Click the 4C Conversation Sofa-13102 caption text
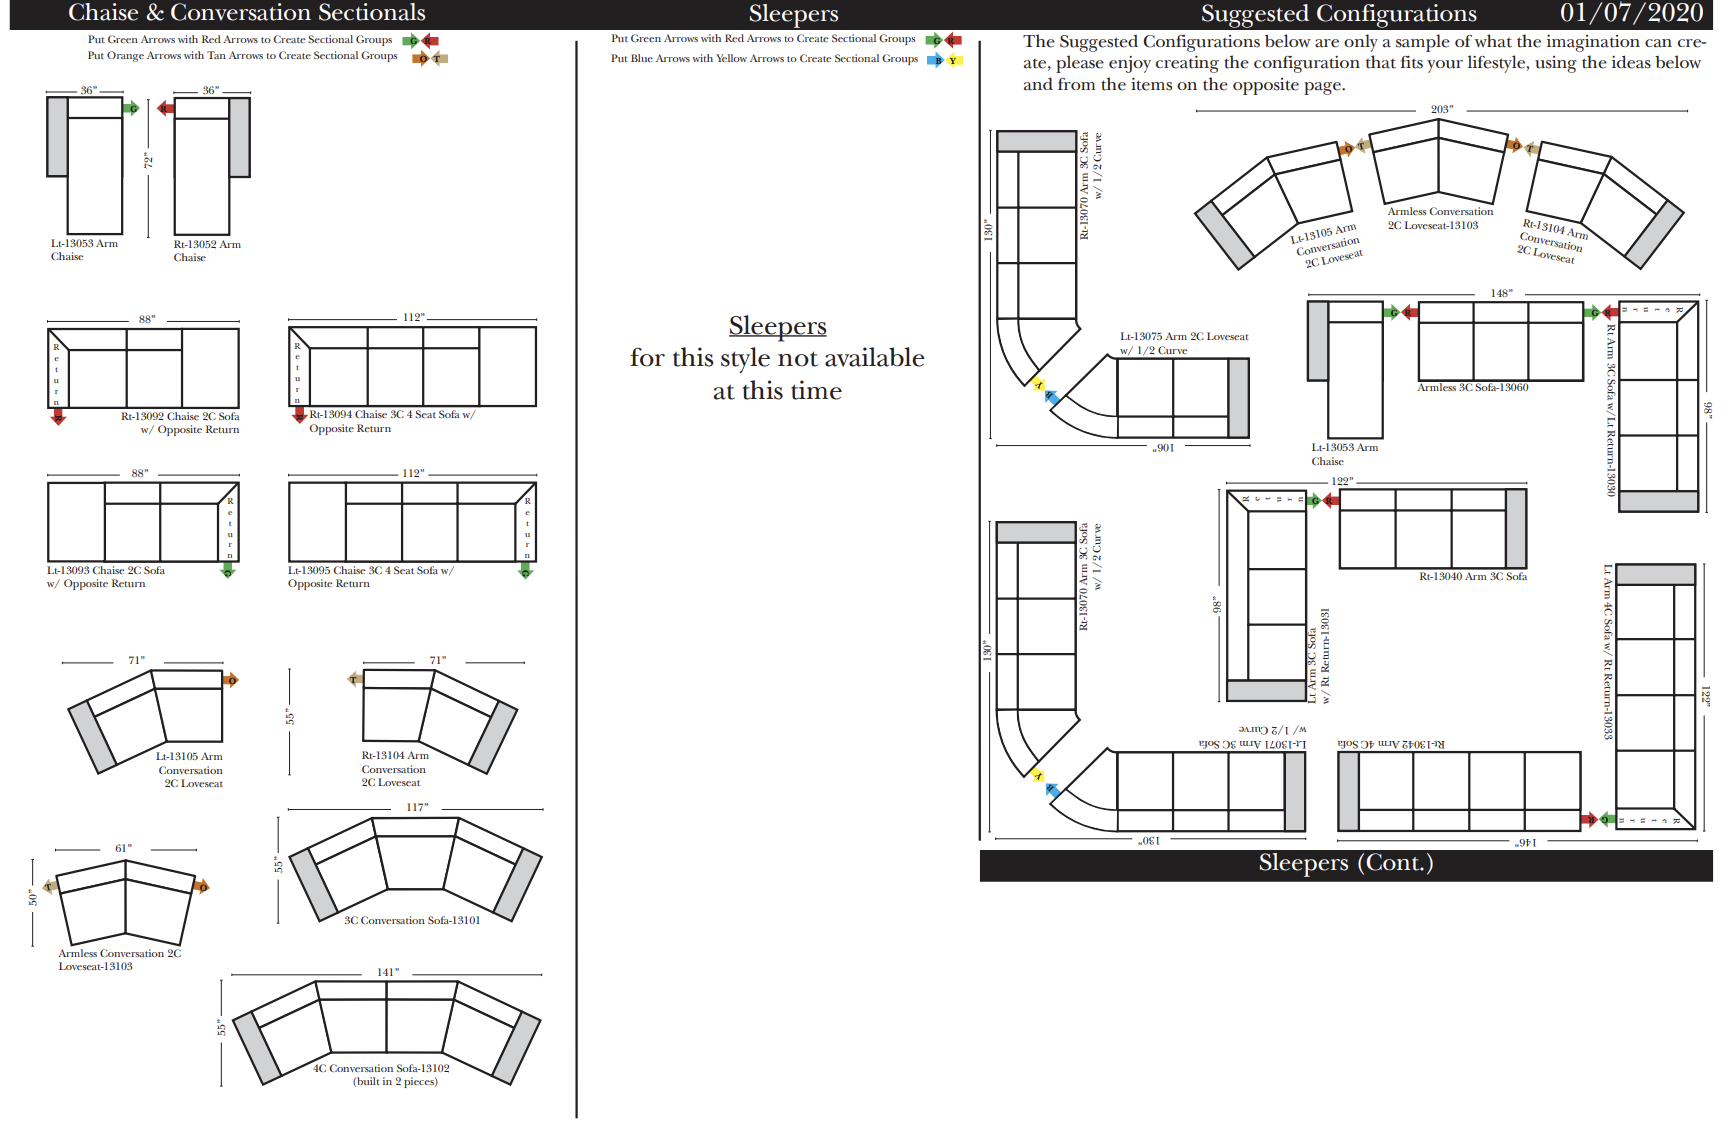The height and width of the screenshot is (1141, 1732). (381, 1068)
